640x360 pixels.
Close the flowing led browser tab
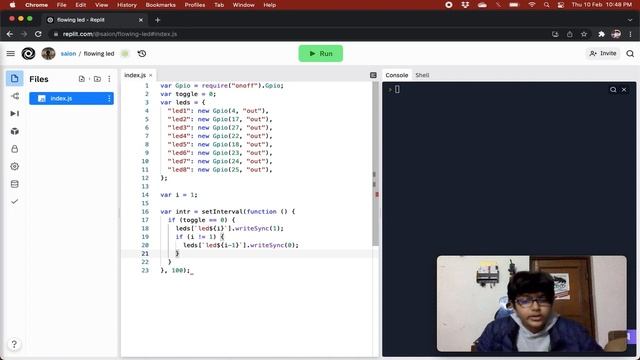click(141, 20)
